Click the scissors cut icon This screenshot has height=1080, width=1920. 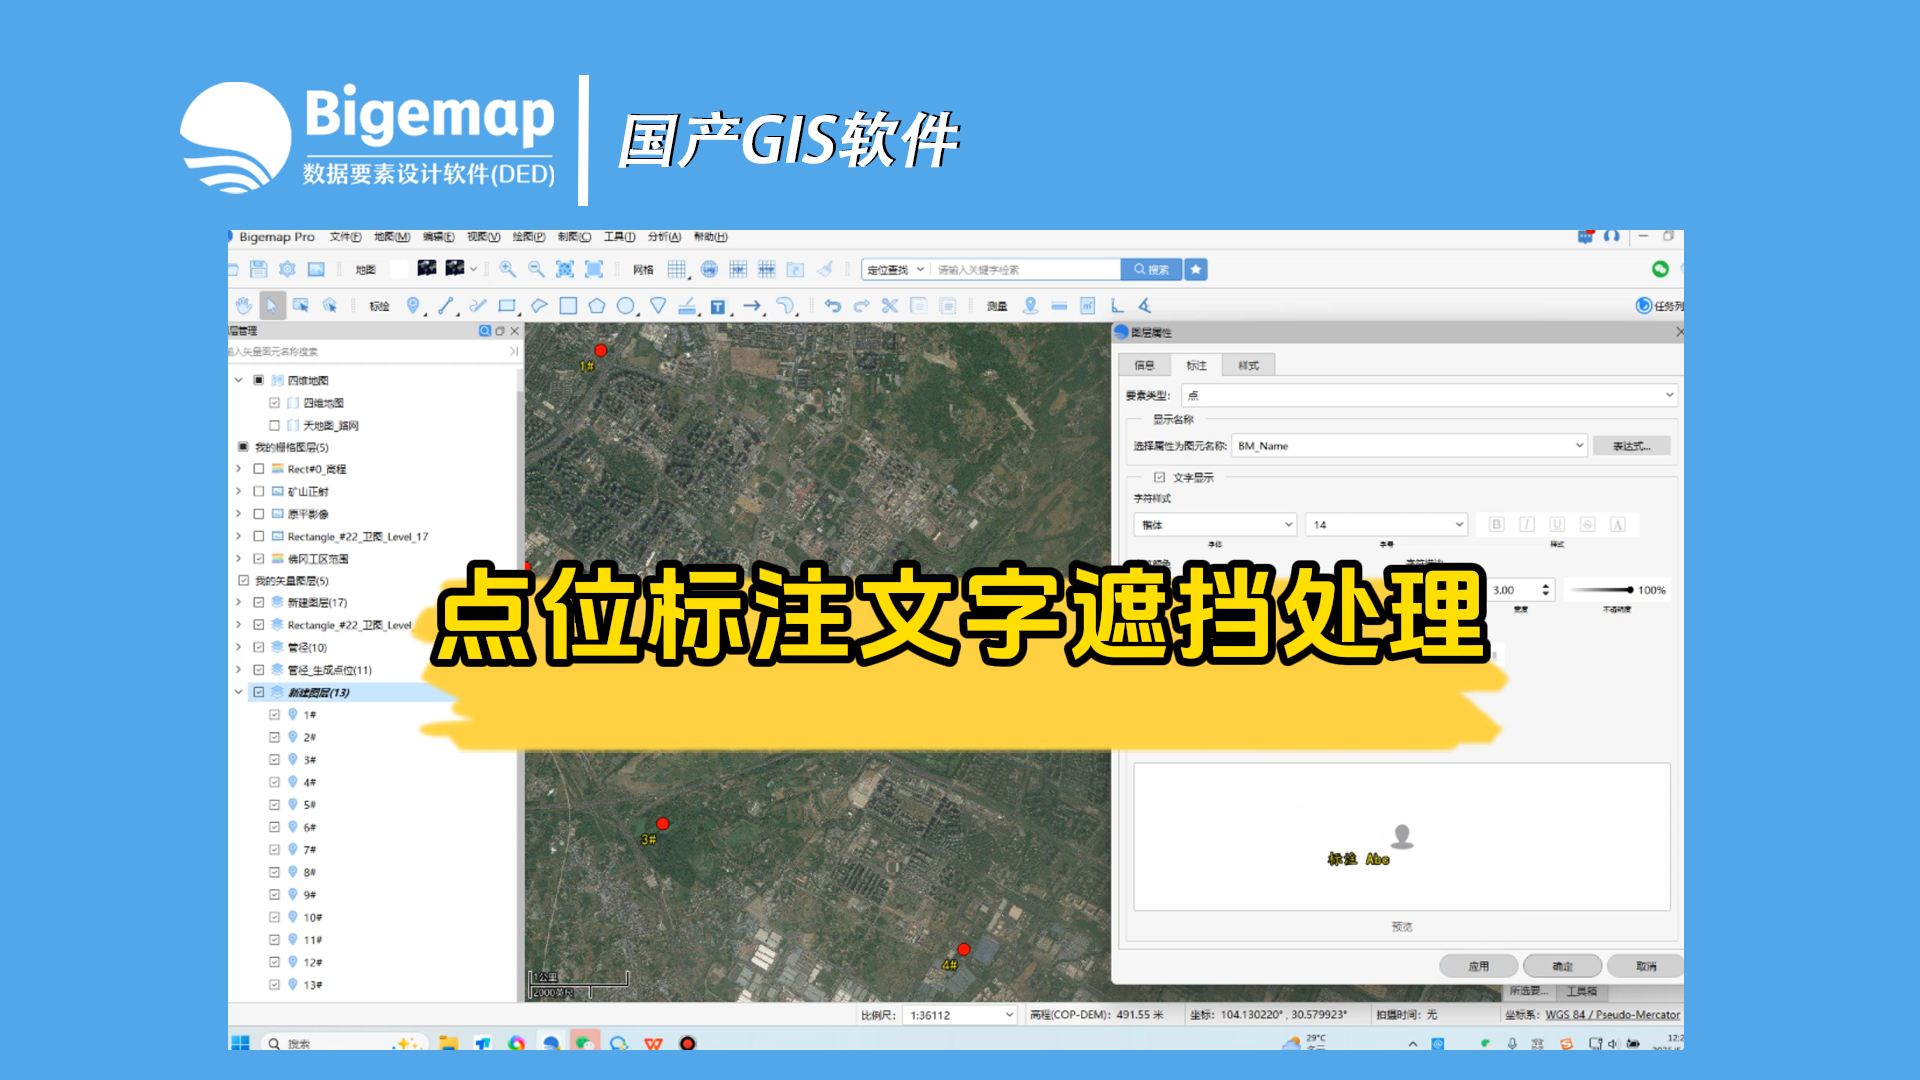(889, 306)
